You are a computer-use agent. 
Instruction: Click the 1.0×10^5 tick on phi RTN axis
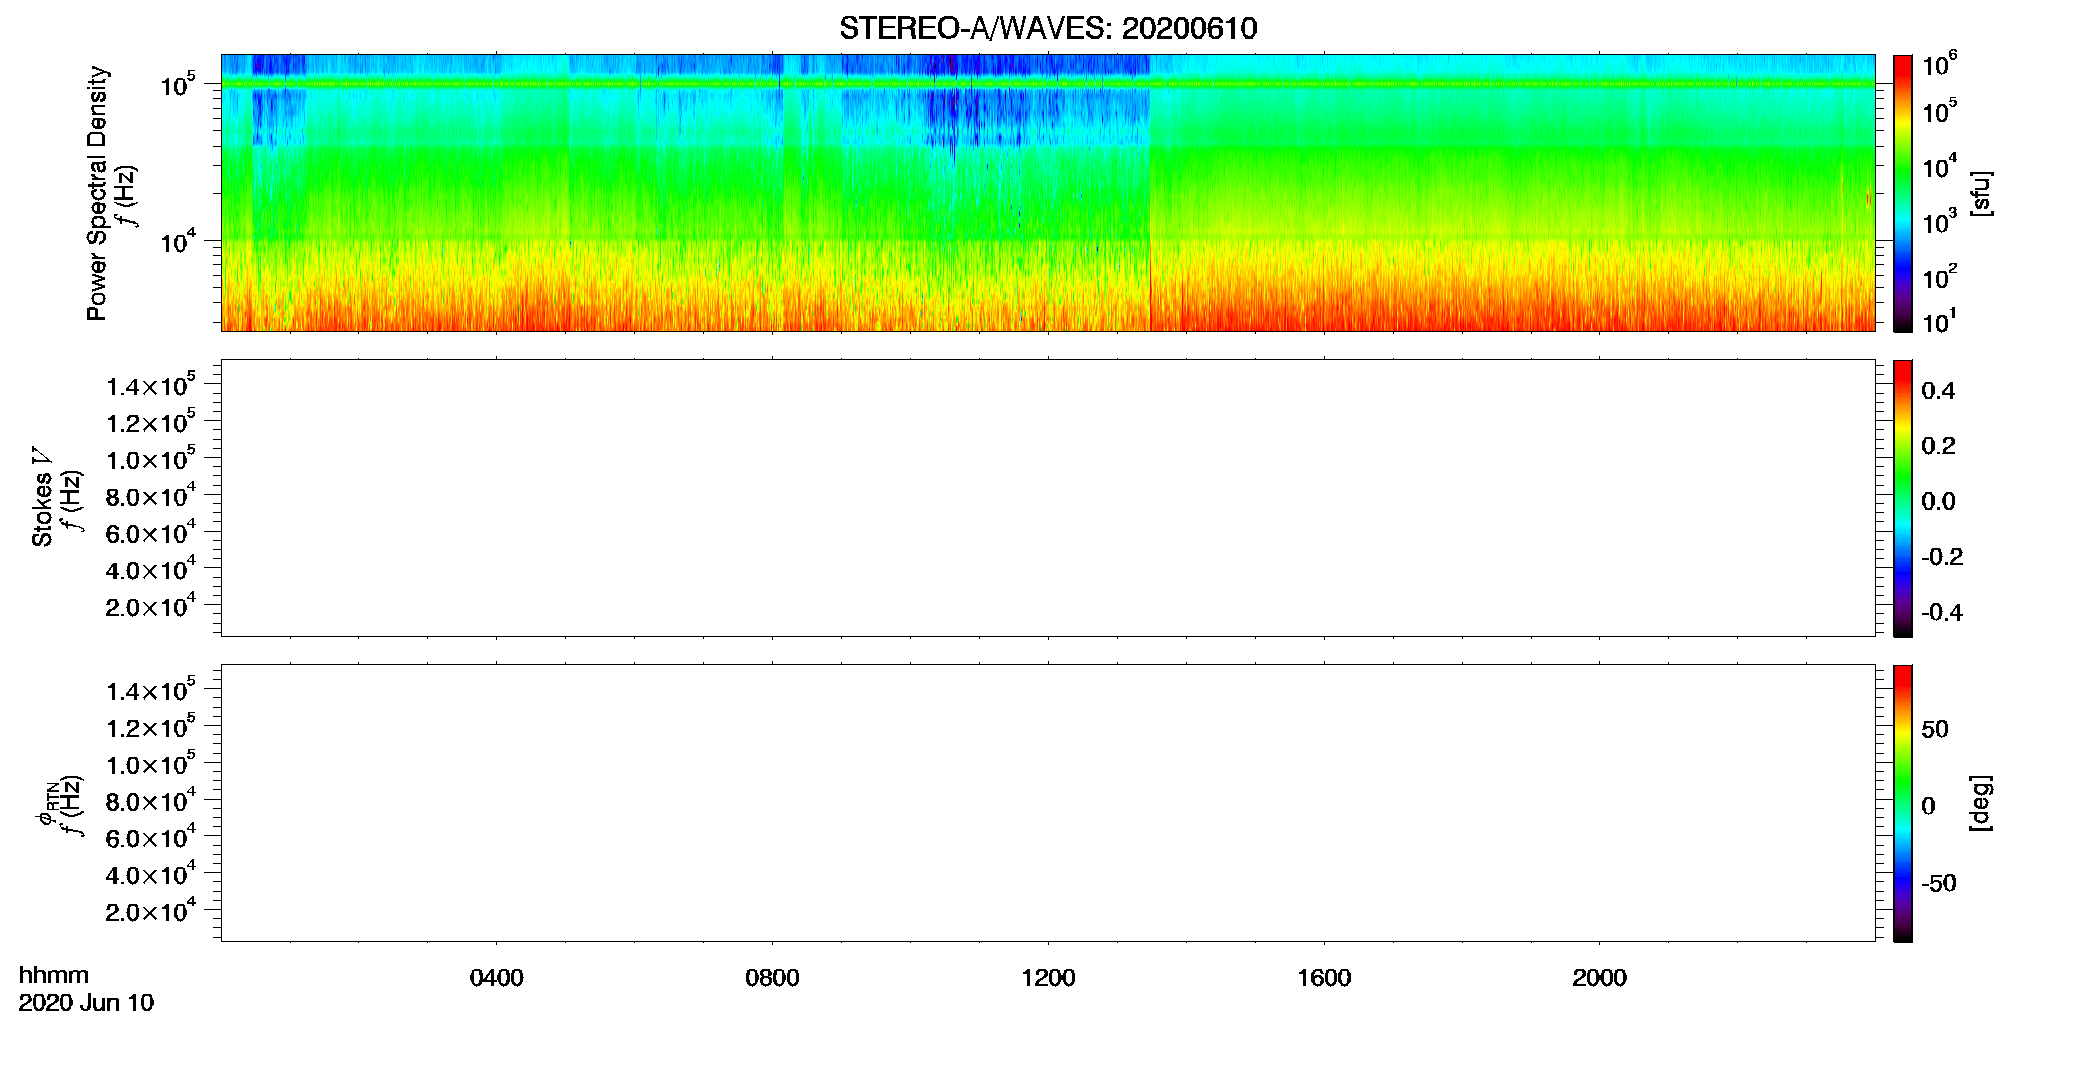pos(151,763)
